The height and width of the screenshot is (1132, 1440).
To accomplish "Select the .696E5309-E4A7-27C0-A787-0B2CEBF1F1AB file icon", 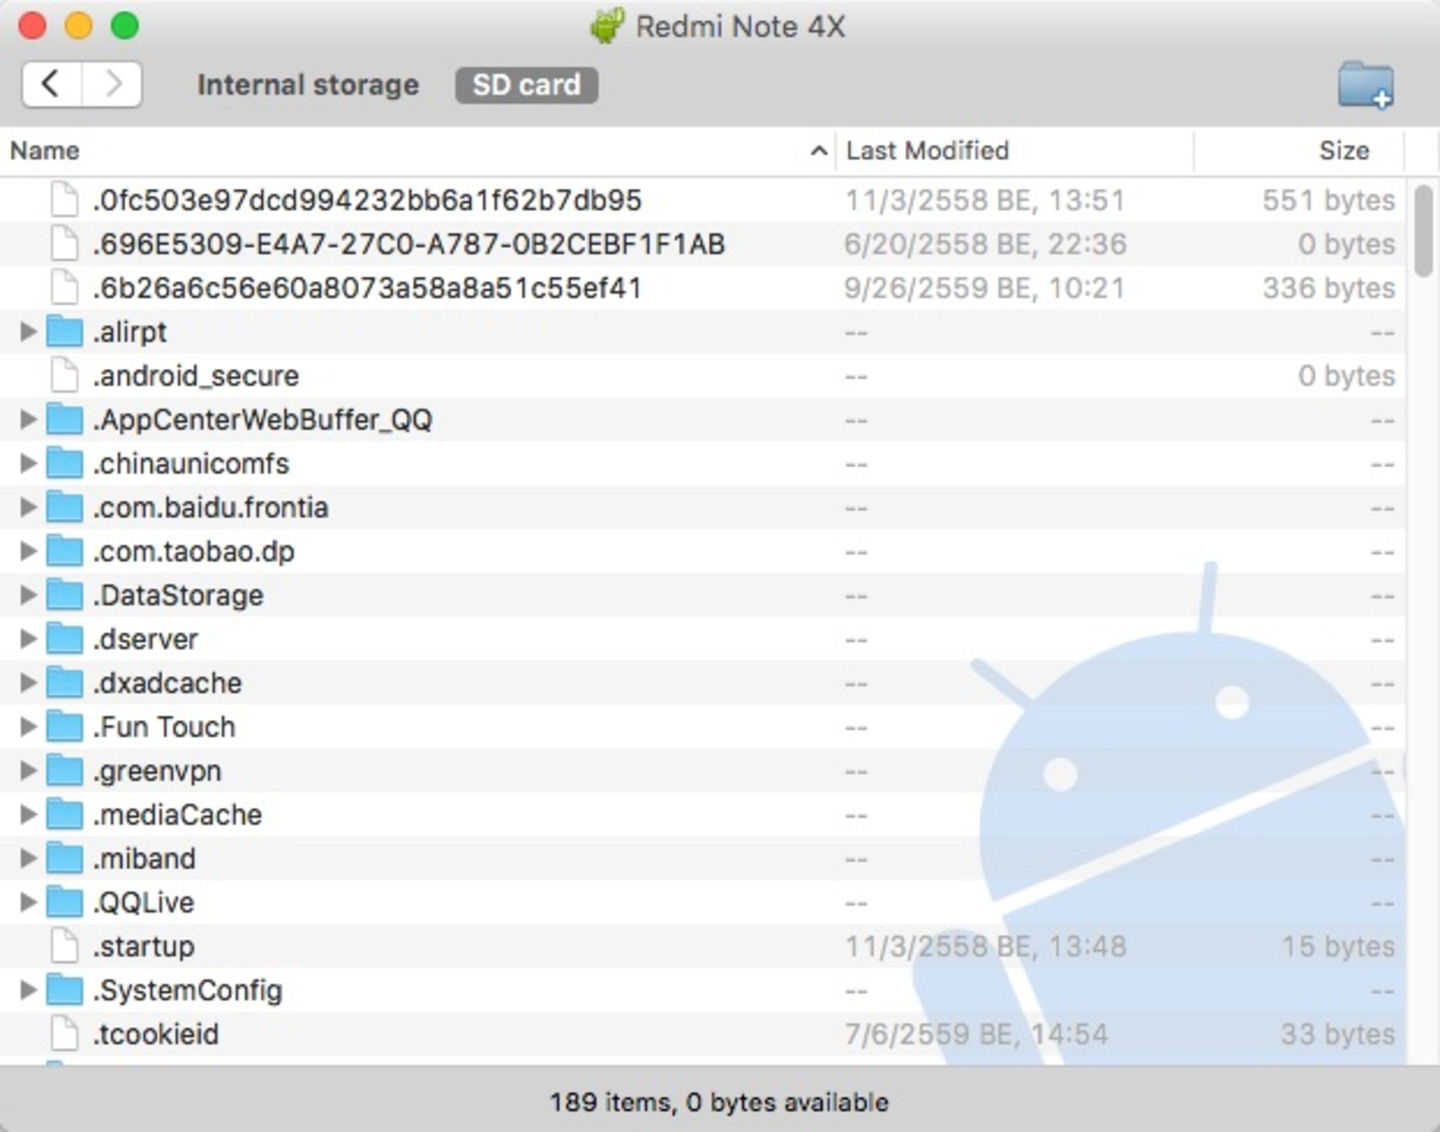I will pyautogui.click(x=65, y=244).
